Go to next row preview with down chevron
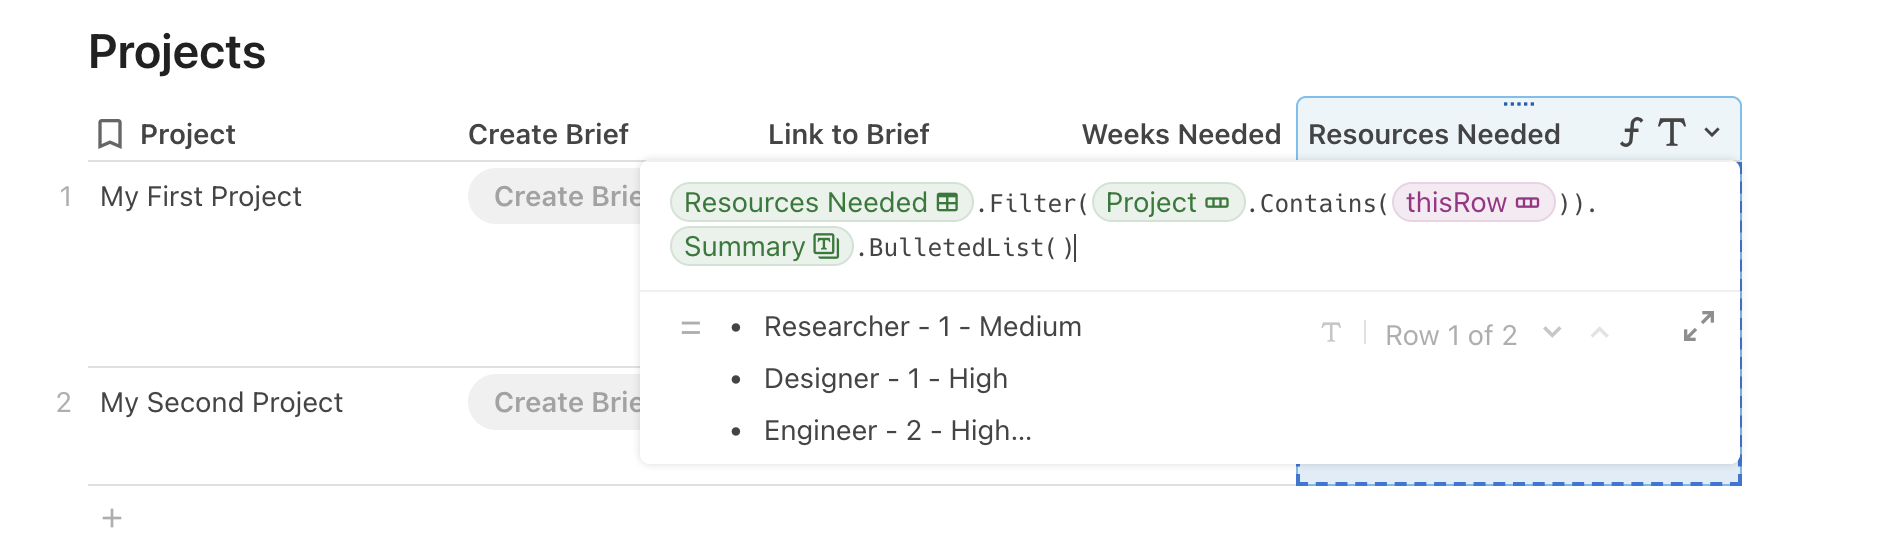 1552,333
